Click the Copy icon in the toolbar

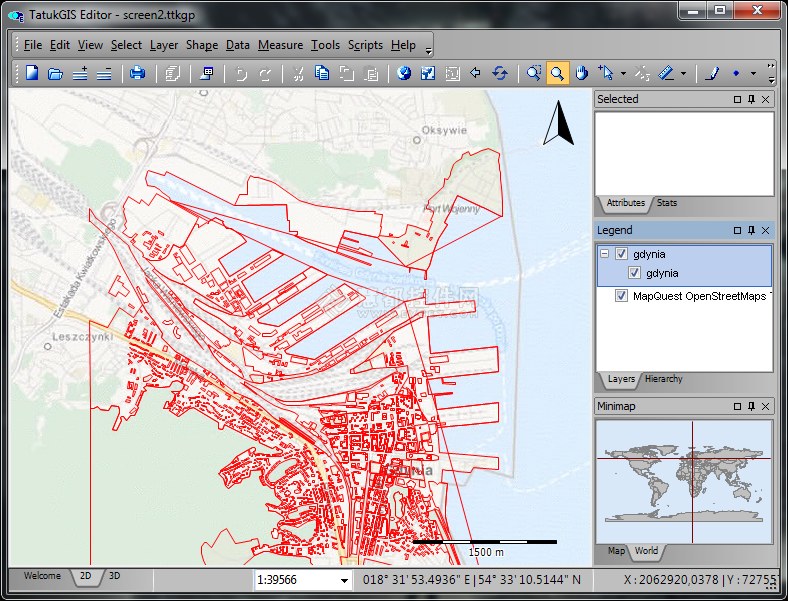pos(322,73)
